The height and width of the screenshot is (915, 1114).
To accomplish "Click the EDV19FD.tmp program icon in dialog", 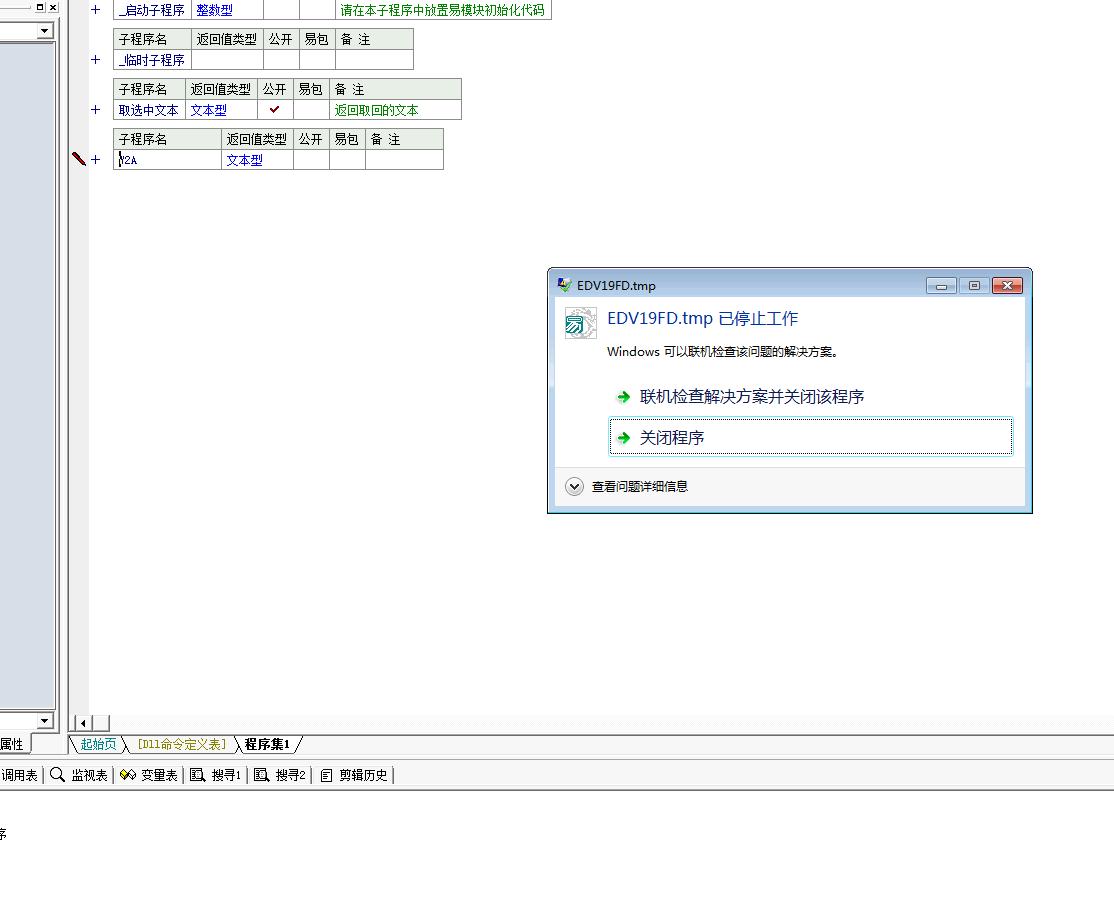I will 580,323.
